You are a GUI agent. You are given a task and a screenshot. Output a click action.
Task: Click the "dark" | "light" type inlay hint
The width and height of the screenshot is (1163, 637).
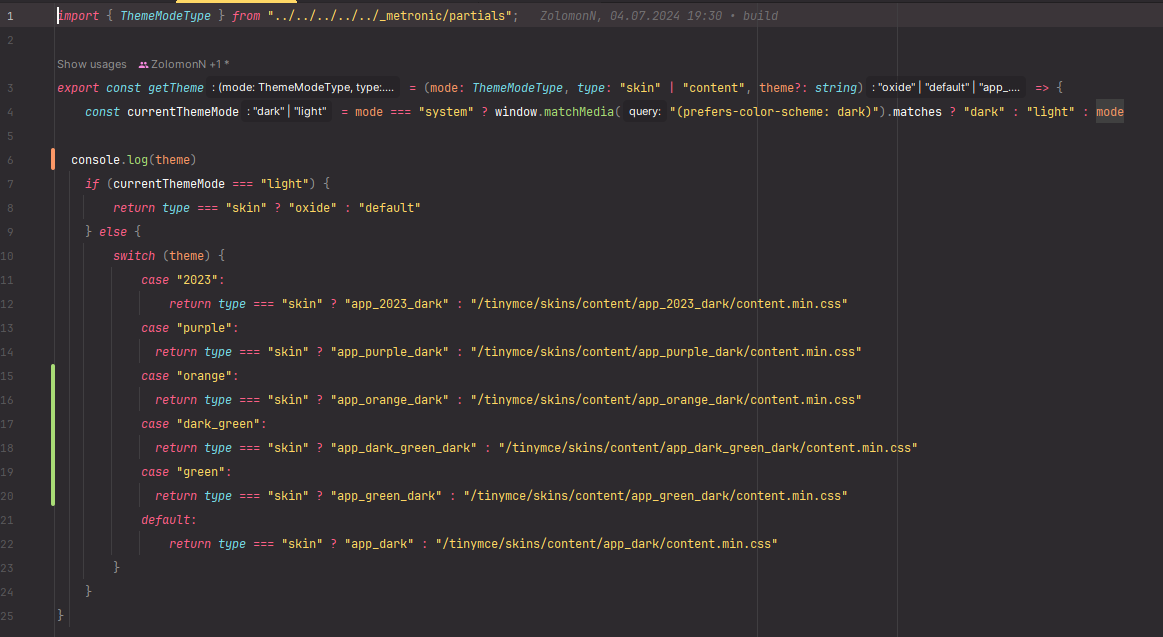[x=290, y=112]
